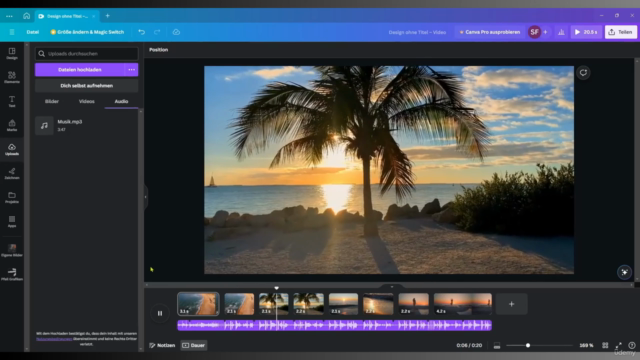Click the palm tree sunset canvas image

389,170
